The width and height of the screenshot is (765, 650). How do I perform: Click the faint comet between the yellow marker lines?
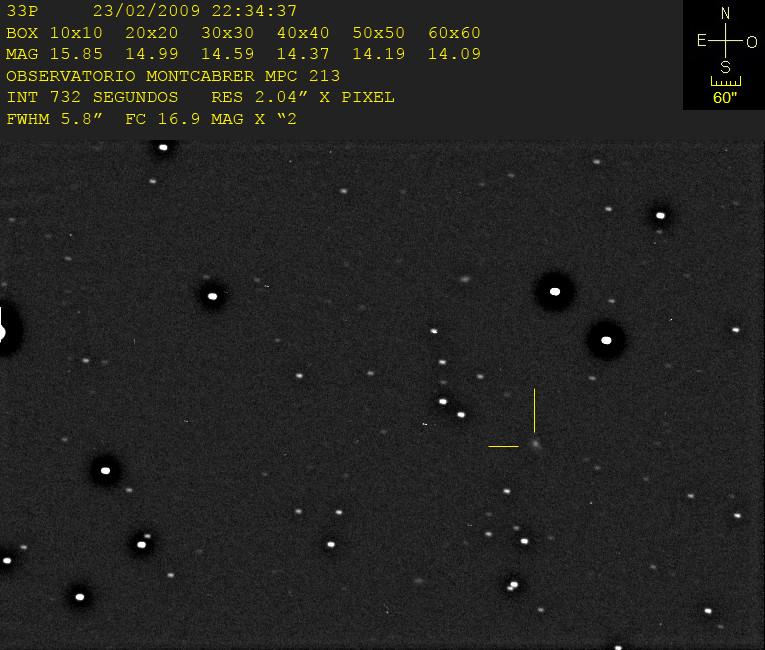point(535,444)
